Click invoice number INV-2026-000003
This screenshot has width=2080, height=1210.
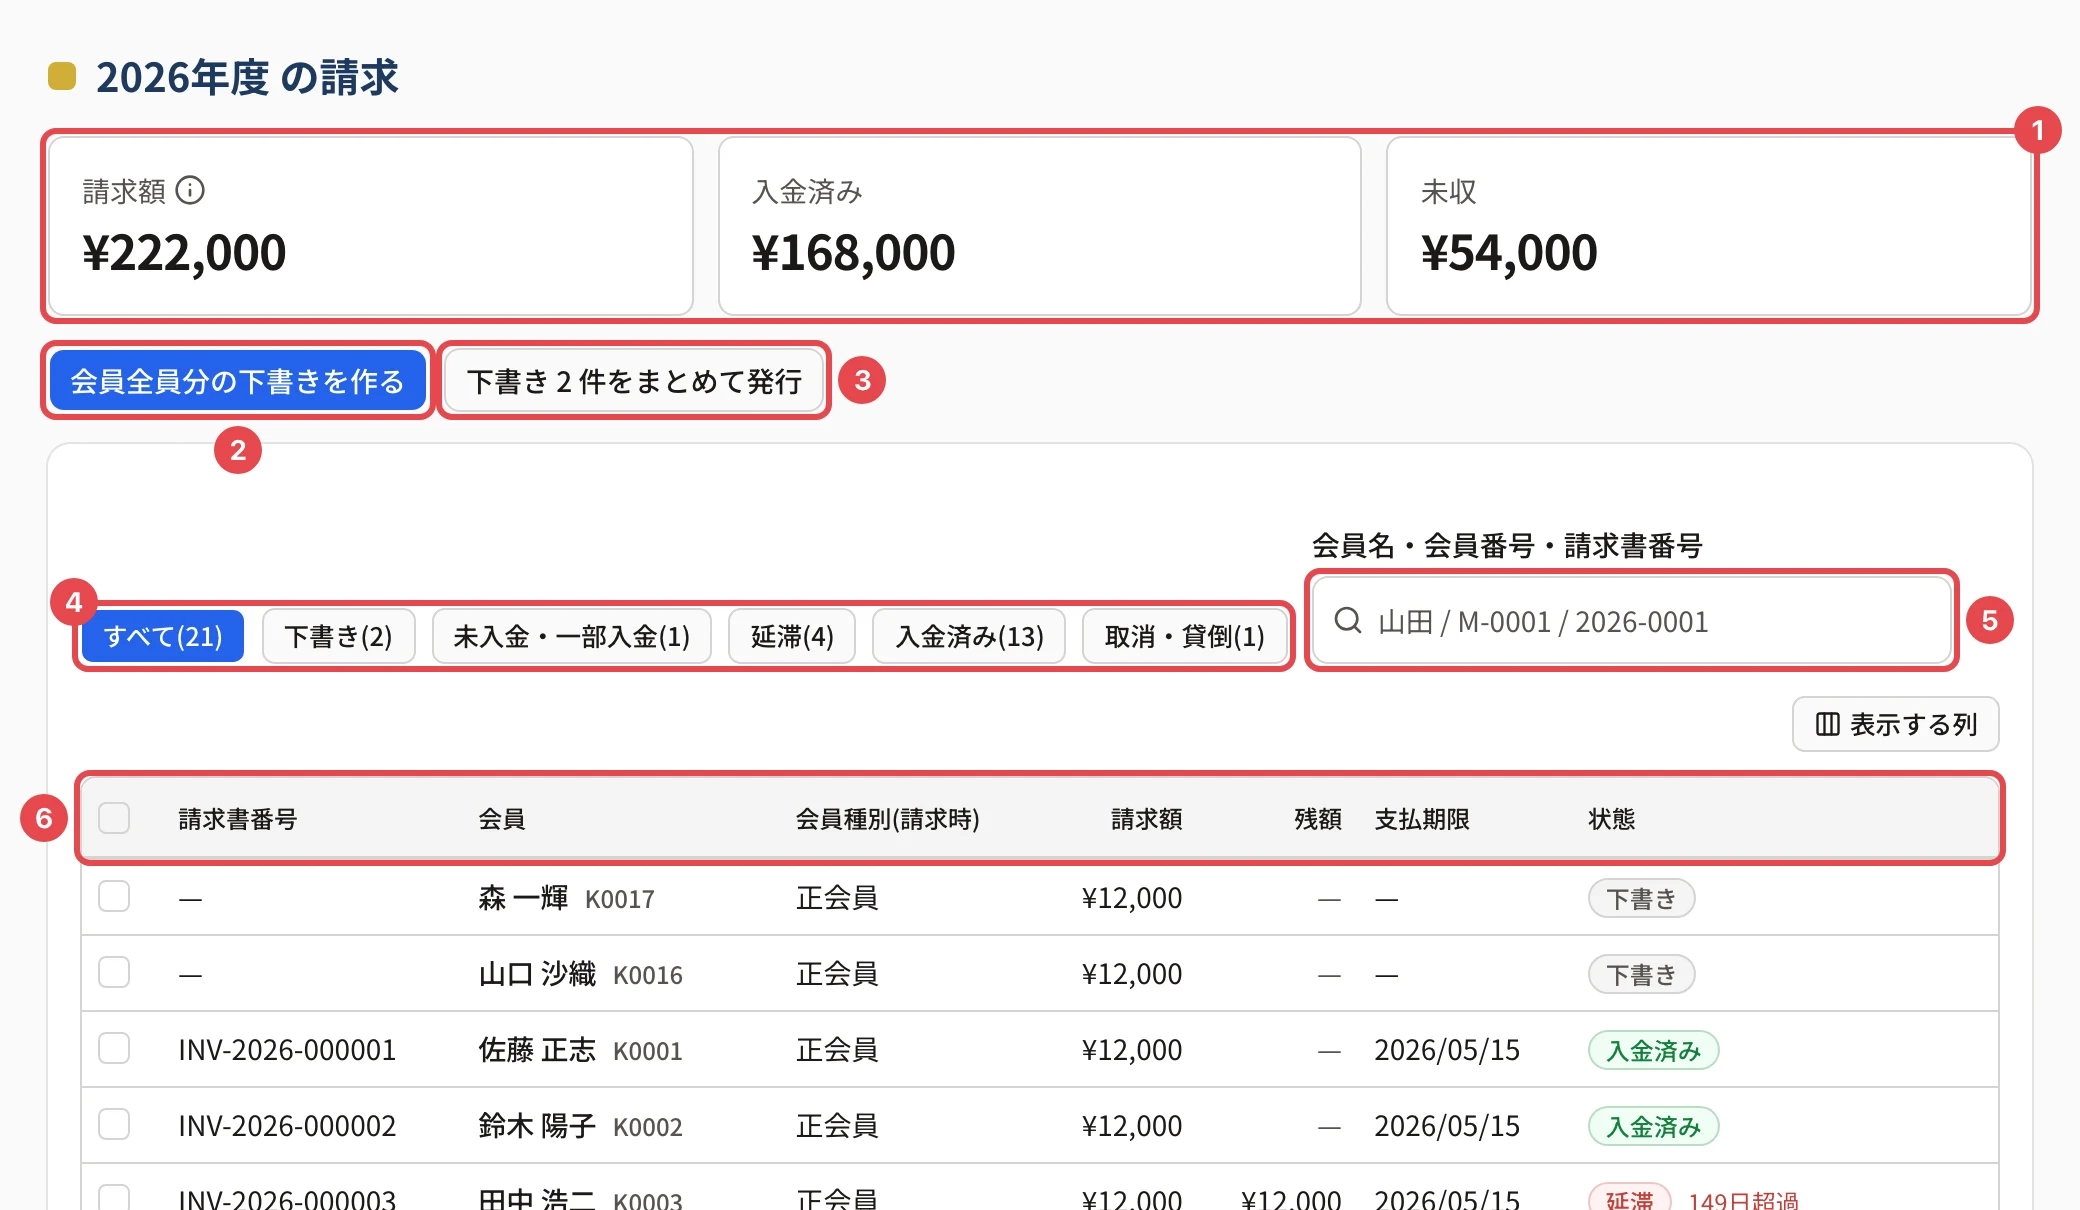pos(287,1198)
